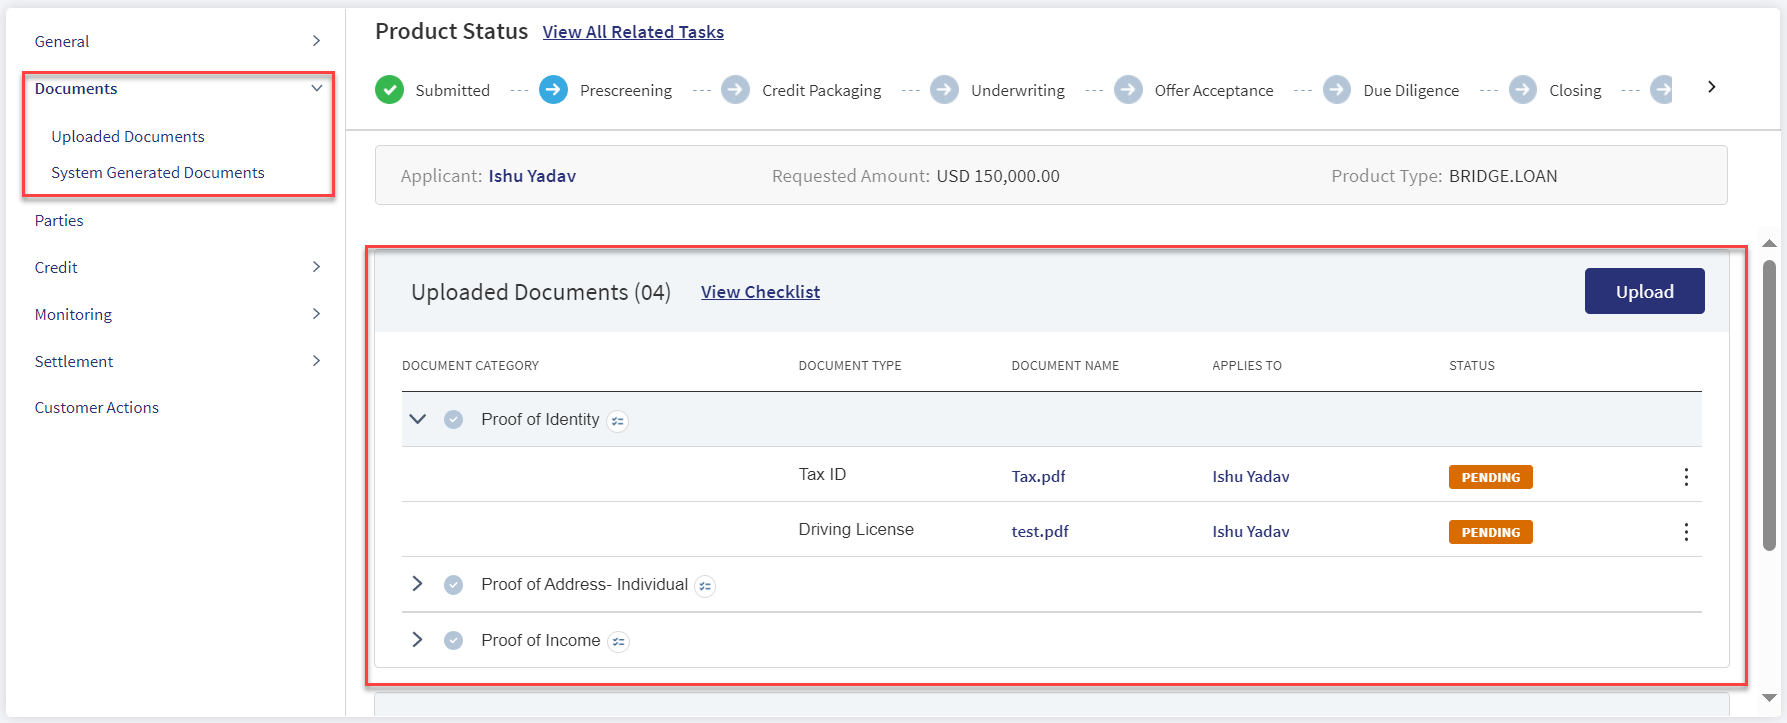Expand the Monitoring sidebar section
This screenshot has width=1787, height=723.
(x=316, y=314)
